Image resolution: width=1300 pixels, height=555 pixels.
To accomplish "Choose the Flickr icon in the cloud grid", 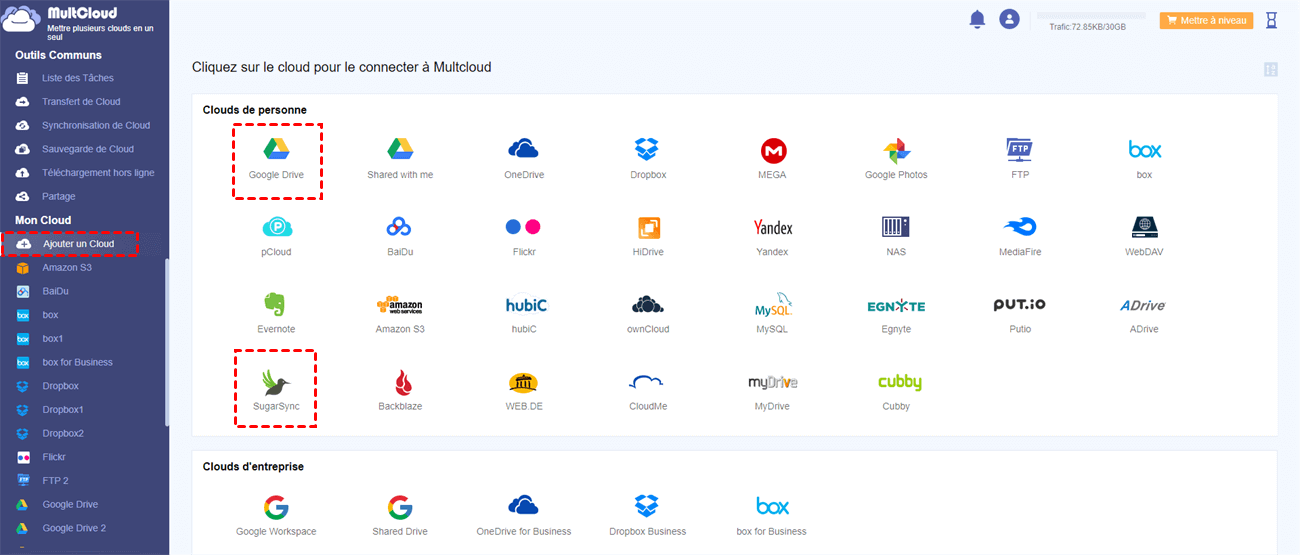I will [524, 228].
